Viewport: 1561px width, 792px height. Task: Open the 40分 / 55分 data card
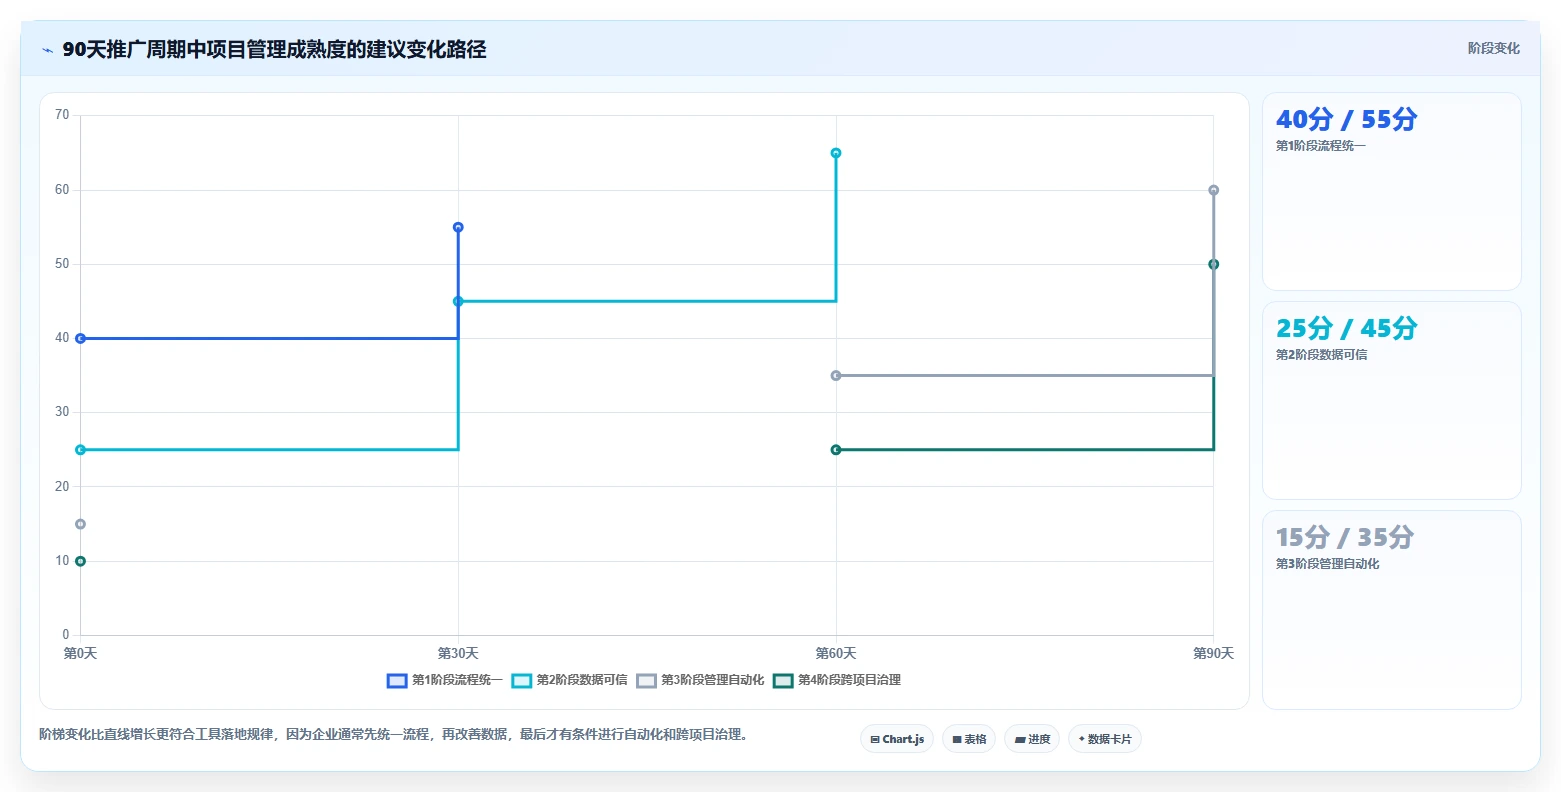coord(1391,191)
